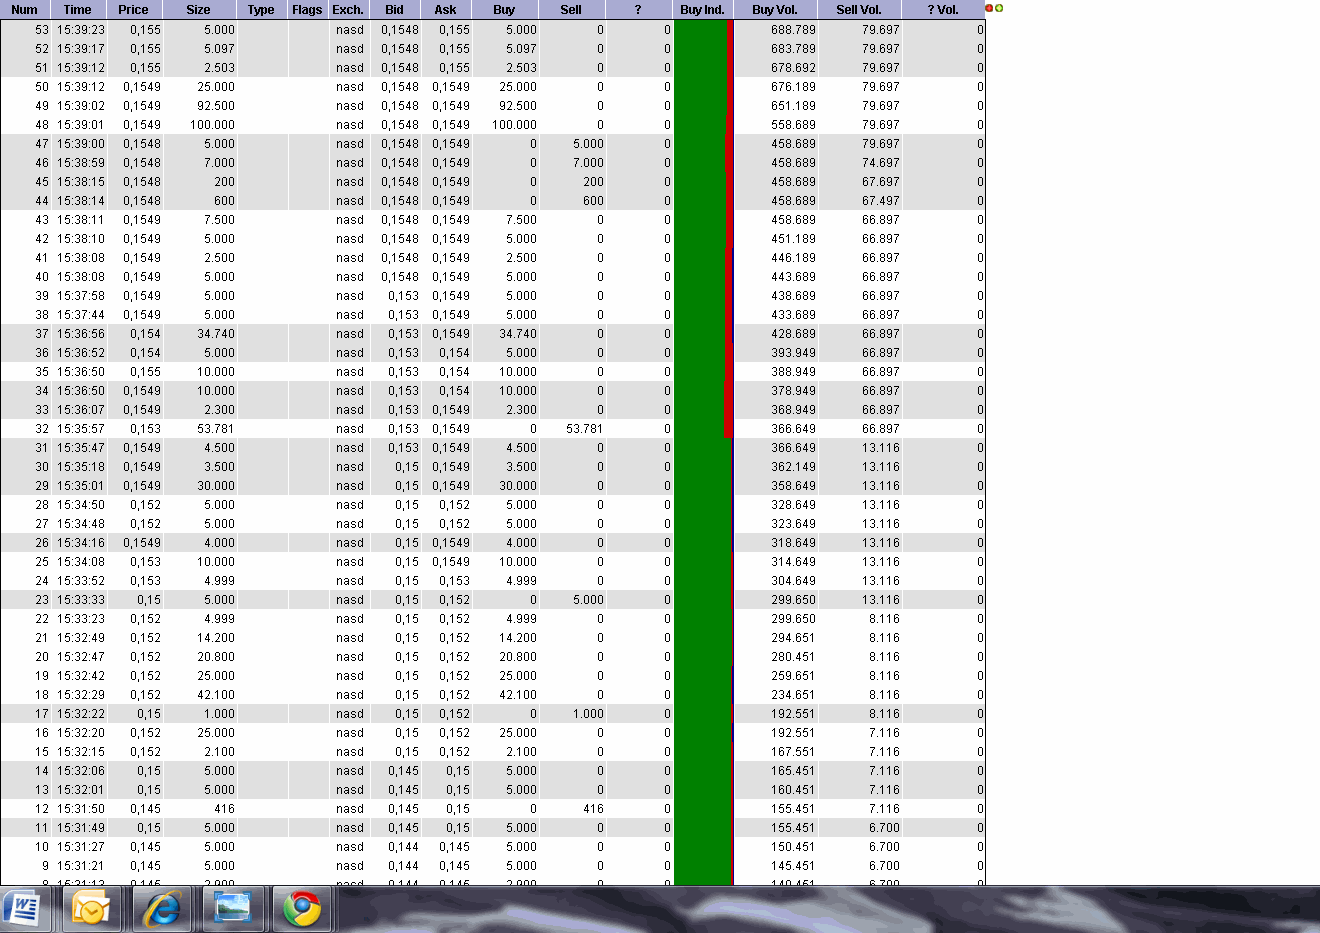Select trade row 32 sized 53.781
The width and height of the screenshot is (1320, 933).
coord(300,429)
